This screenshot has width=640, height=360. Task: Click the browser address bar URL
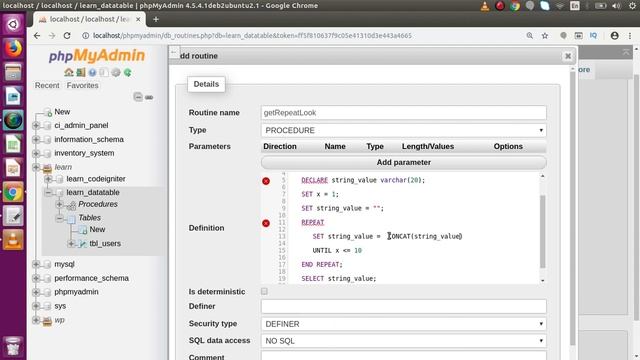point(252,36)
